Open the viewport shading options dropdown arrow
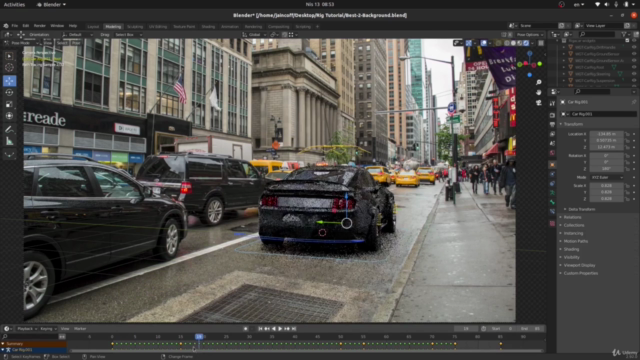This screenshot has width=640, height=360. click(x=533, y=43)
